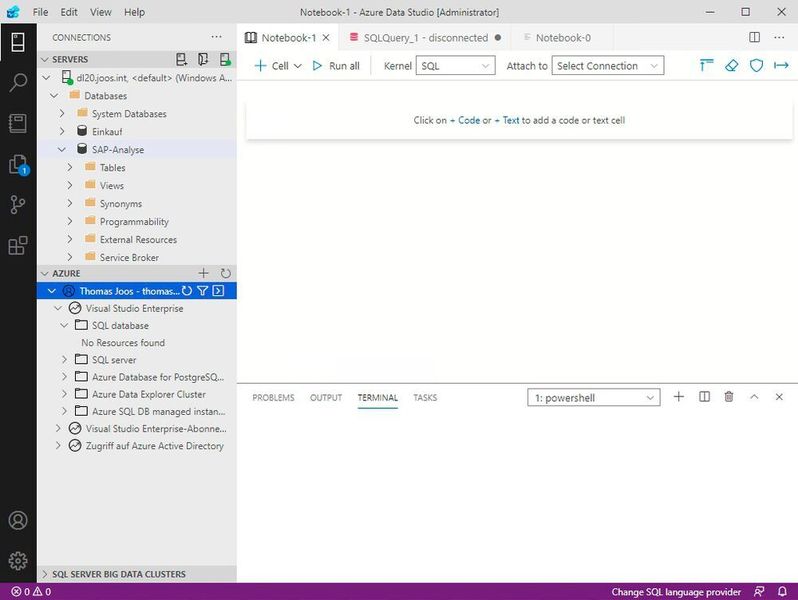The image size is (798, 600).
Task: Clear notebook results with eraser icon
Action: 731,65
